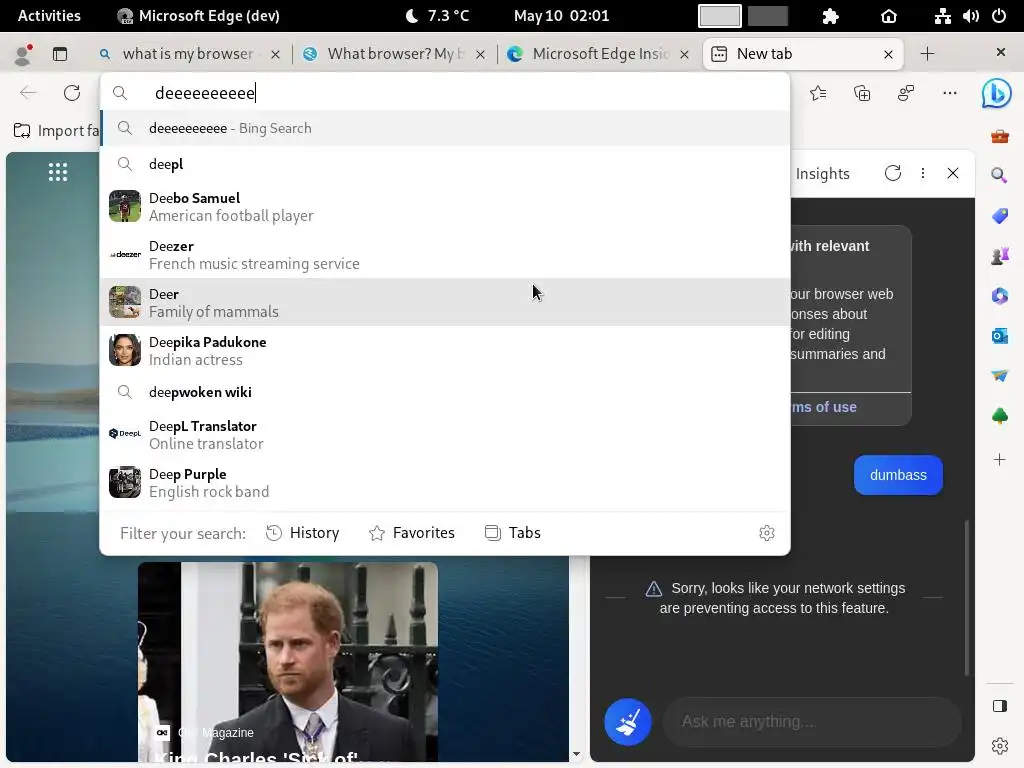This screenshot has height=768, width=1024.
Task: Switch to Microsoft Edge Insider tab
Action: 599,54
